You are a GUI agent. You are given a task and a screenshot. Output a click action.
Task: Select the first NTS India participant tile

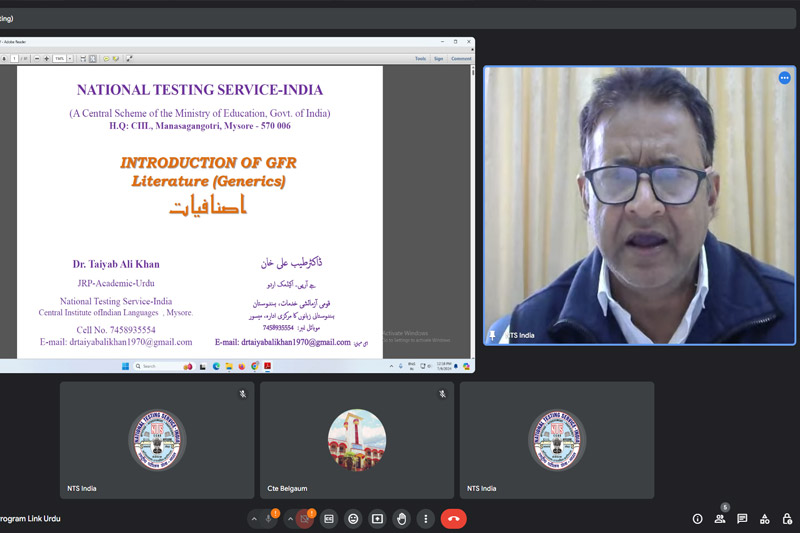[157, 440]
